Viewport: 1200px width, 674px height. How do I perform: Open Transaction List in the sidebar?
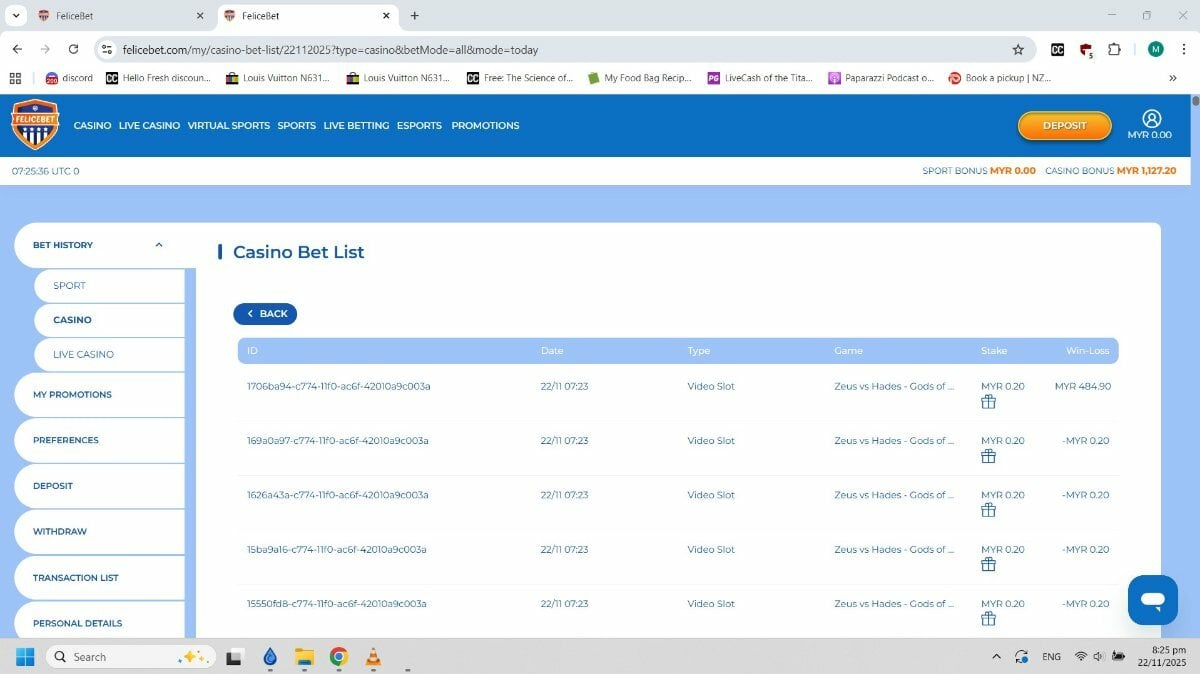pos(76,578)
